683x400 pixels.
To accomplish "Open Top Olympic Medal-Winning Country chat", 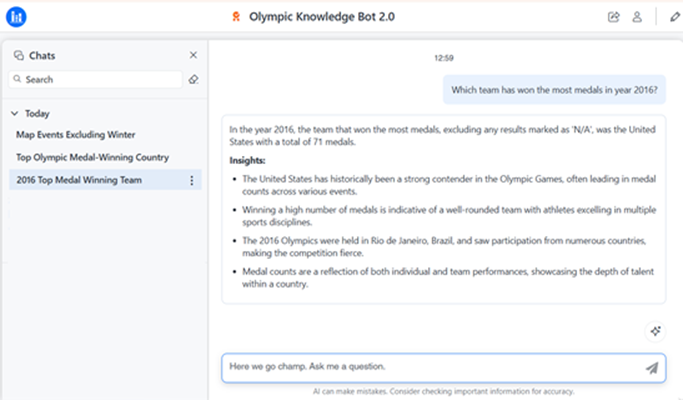I will [92, 157].
